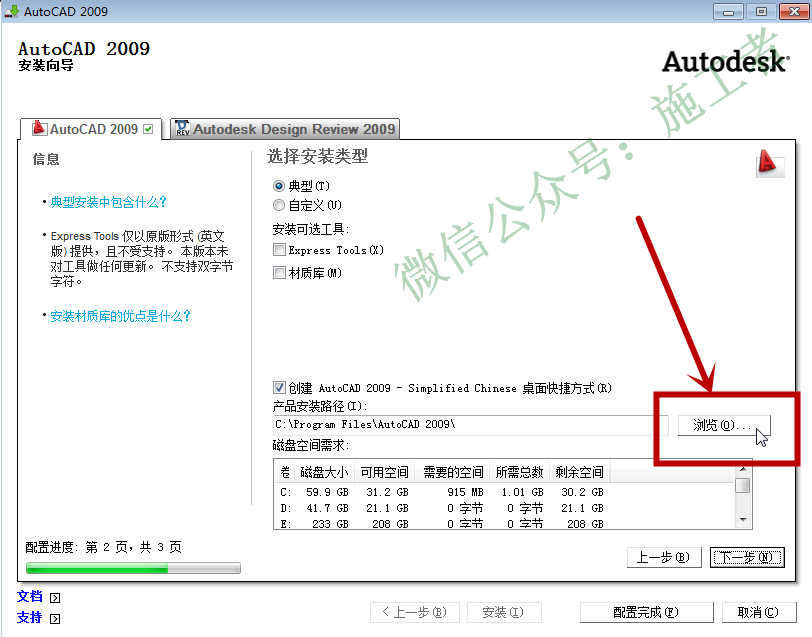Click the green 配置进度 progress bar

coord(133,568)
